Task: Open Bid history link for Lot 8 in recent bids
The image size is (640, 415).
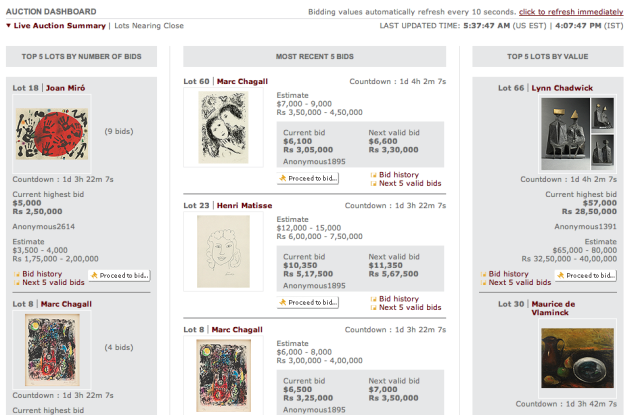Action: tap(399, 414)
